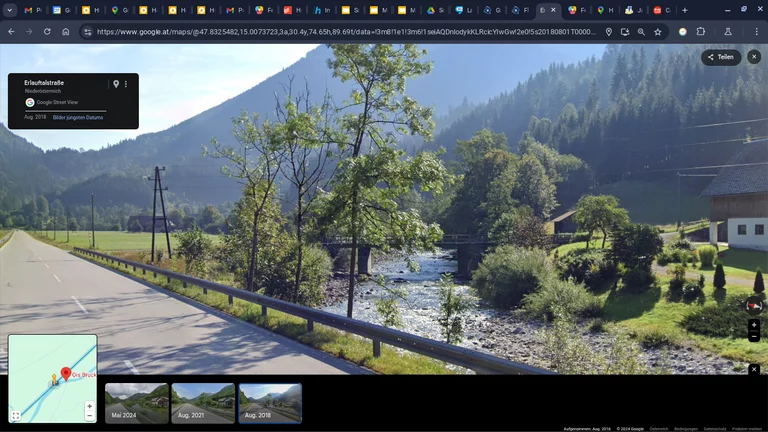
Task: Expand the minimap with its corner icon
Action: [16, 415]
